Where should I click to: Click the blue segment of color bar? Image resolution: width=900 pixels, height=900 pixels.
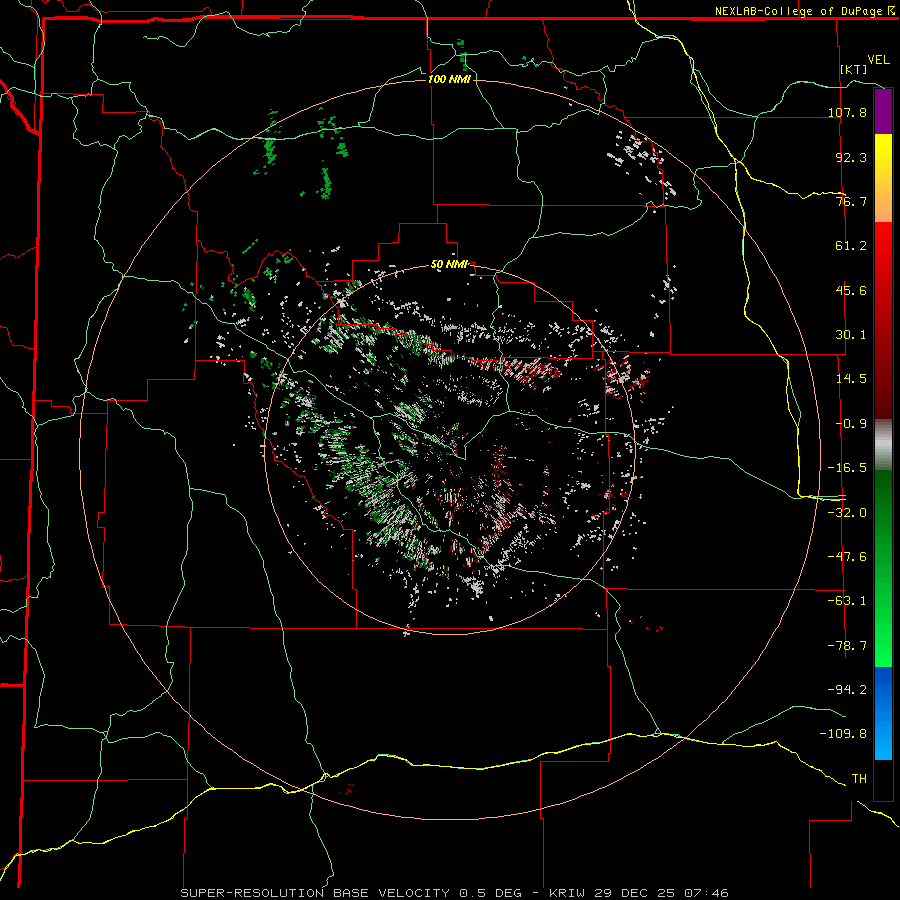[x=883, y=713]
